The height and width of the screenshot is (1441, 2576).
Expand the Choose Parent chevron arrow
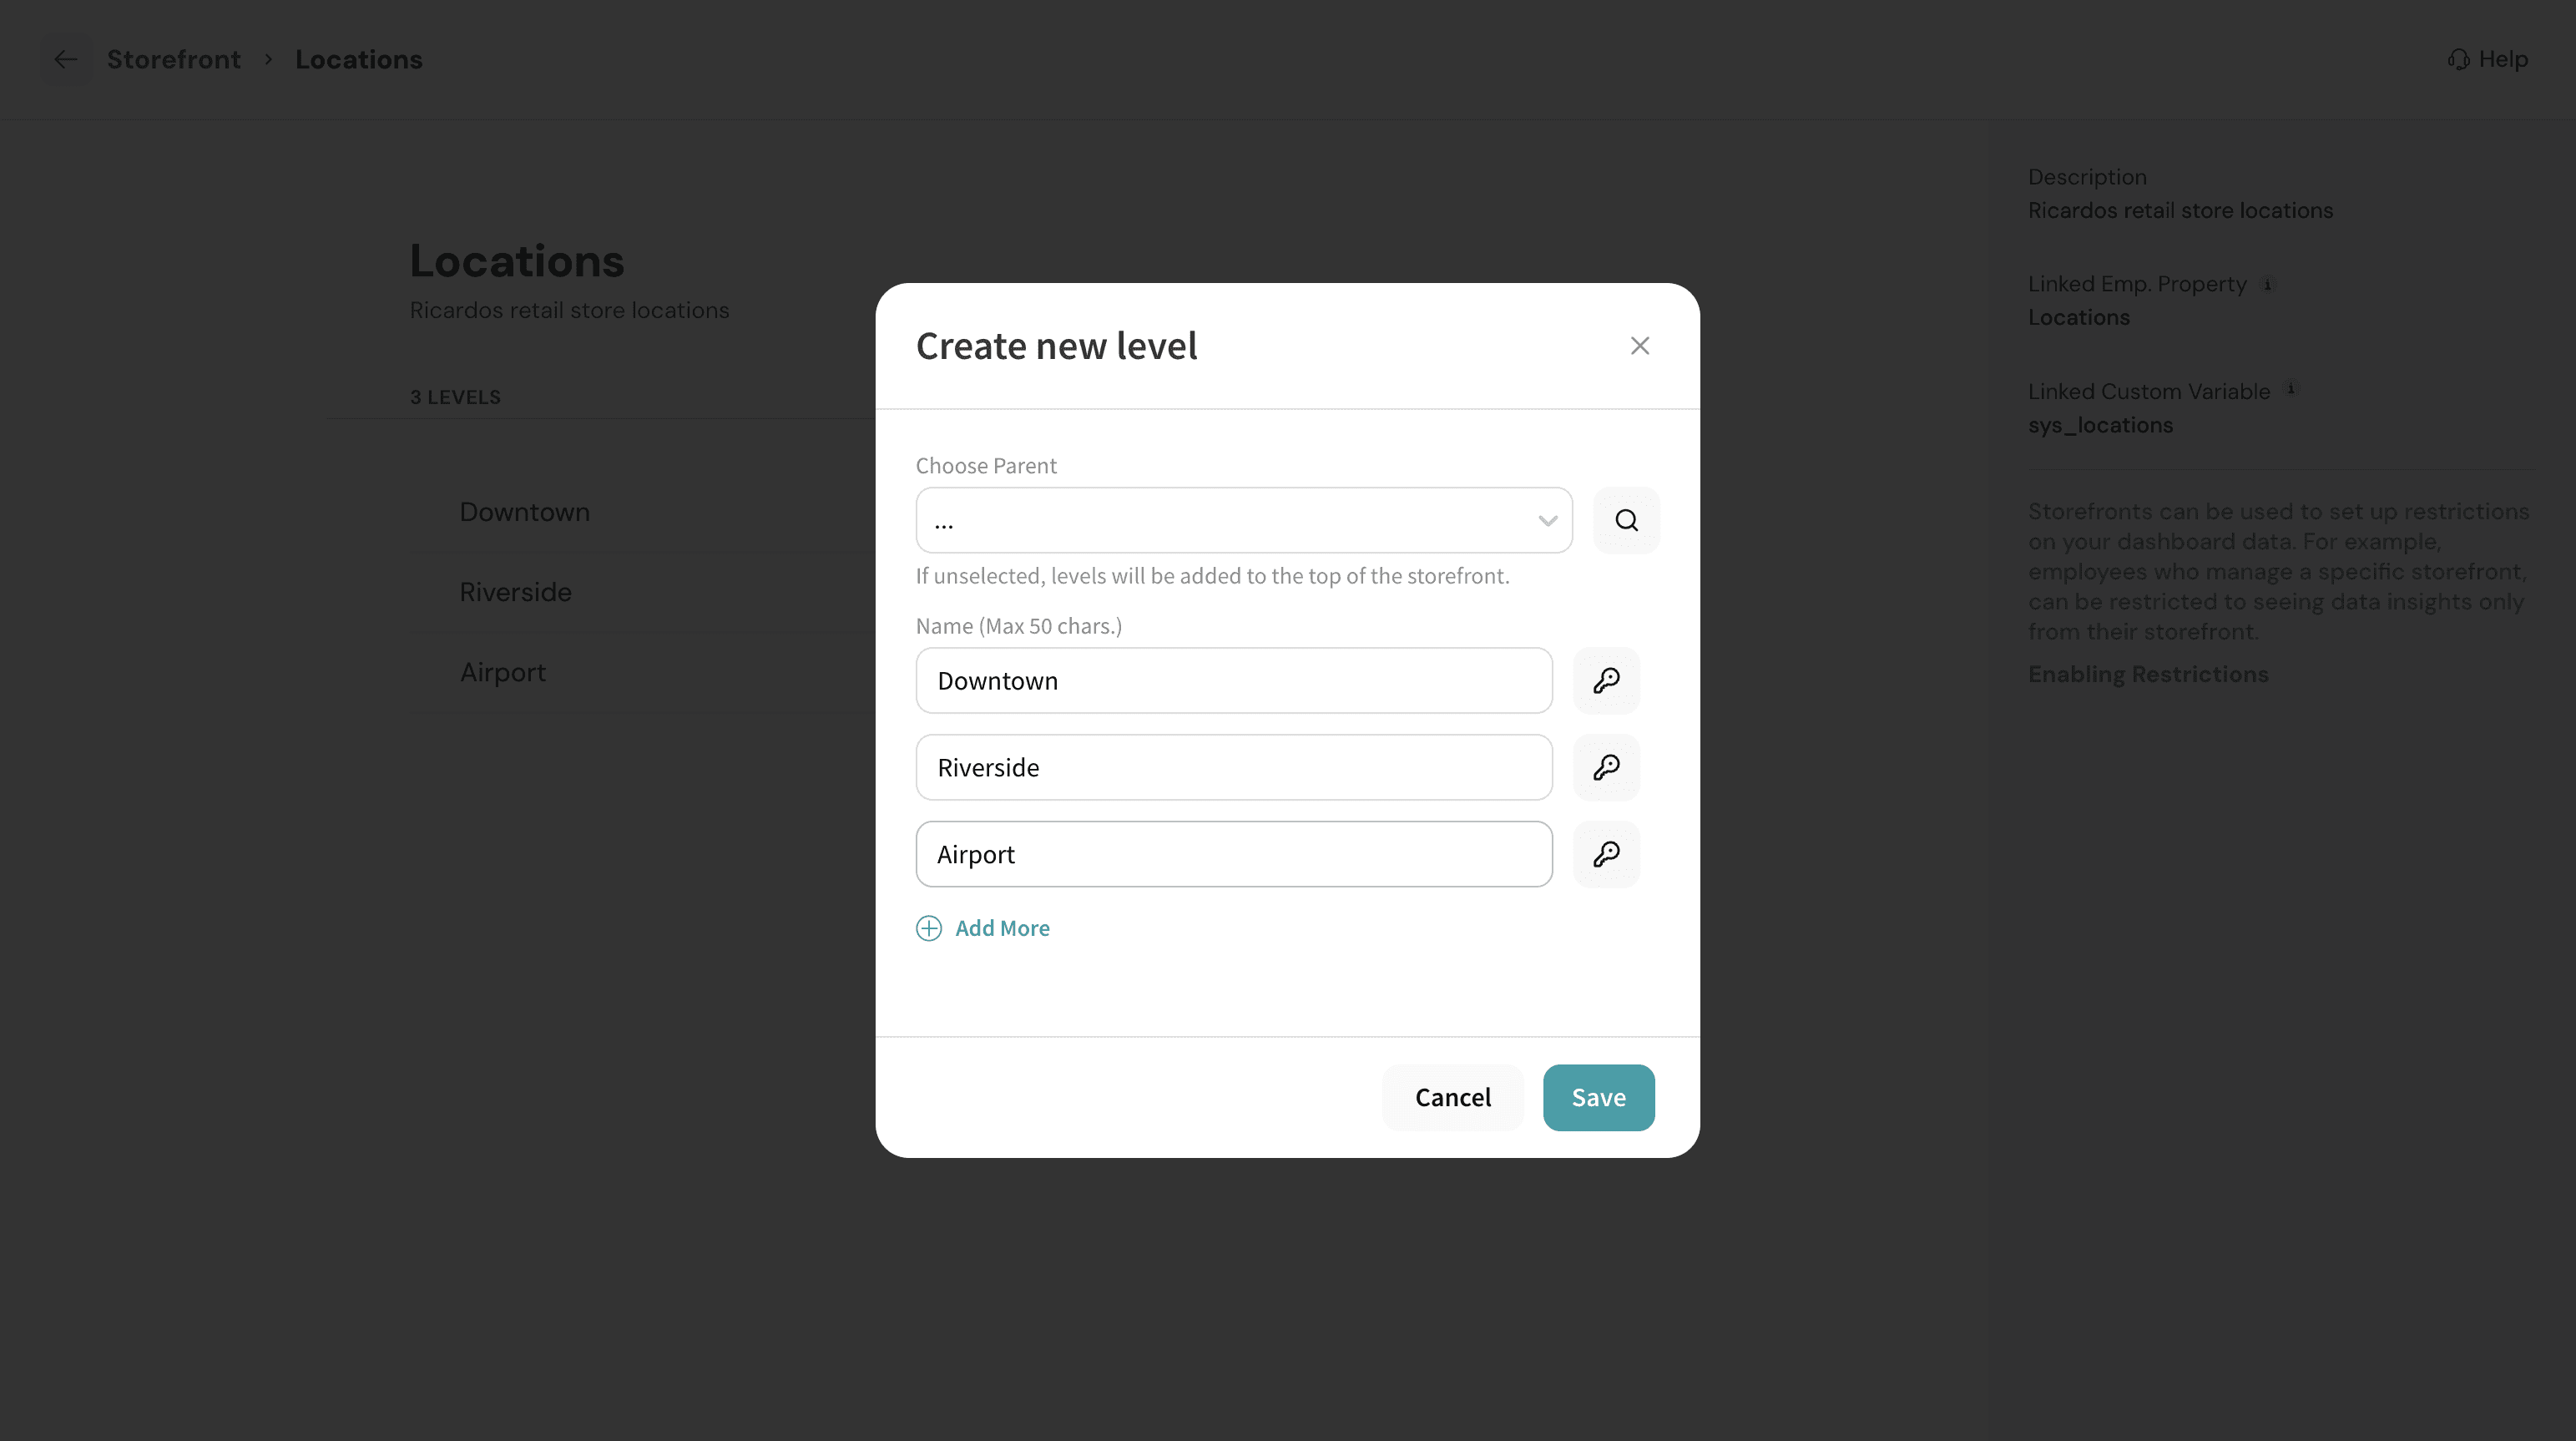[1548, 520]
